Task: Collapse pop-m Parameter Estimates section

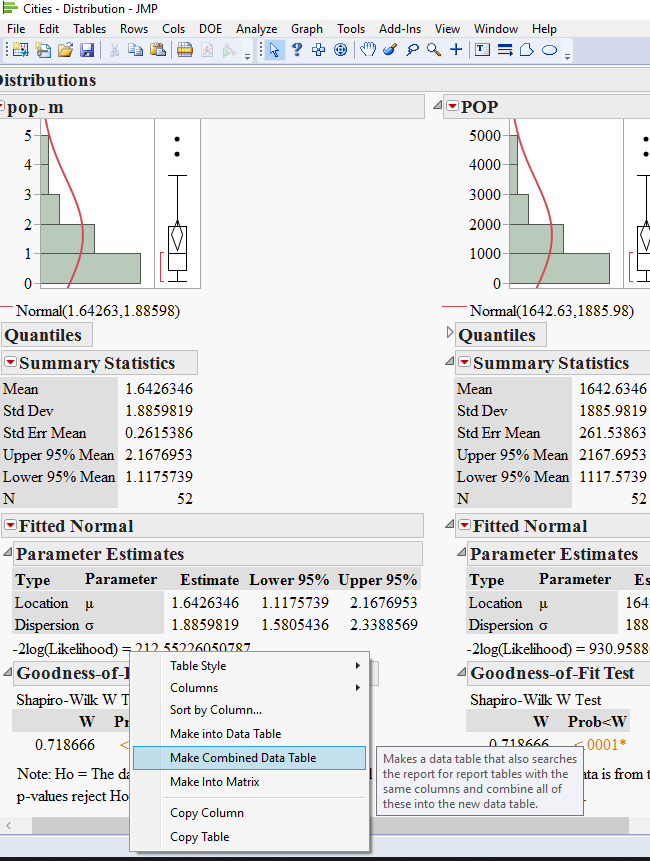Action: 8,551
